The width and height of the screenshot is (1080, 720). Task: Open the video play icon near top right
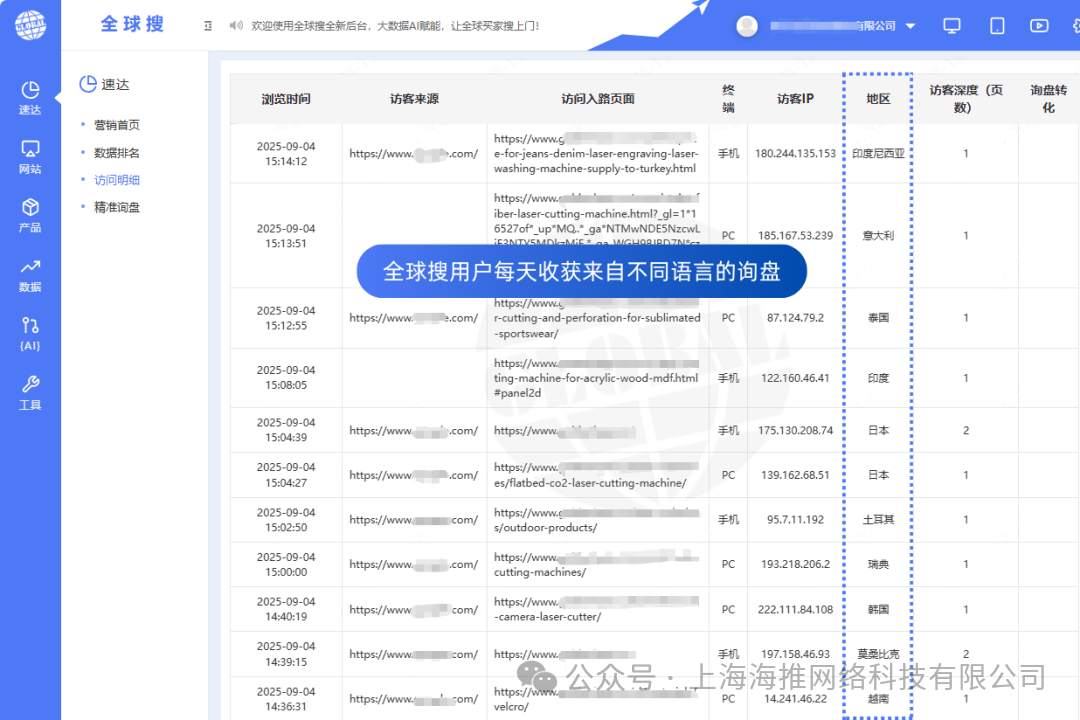pyautogui.click(x=1040, y=25)
